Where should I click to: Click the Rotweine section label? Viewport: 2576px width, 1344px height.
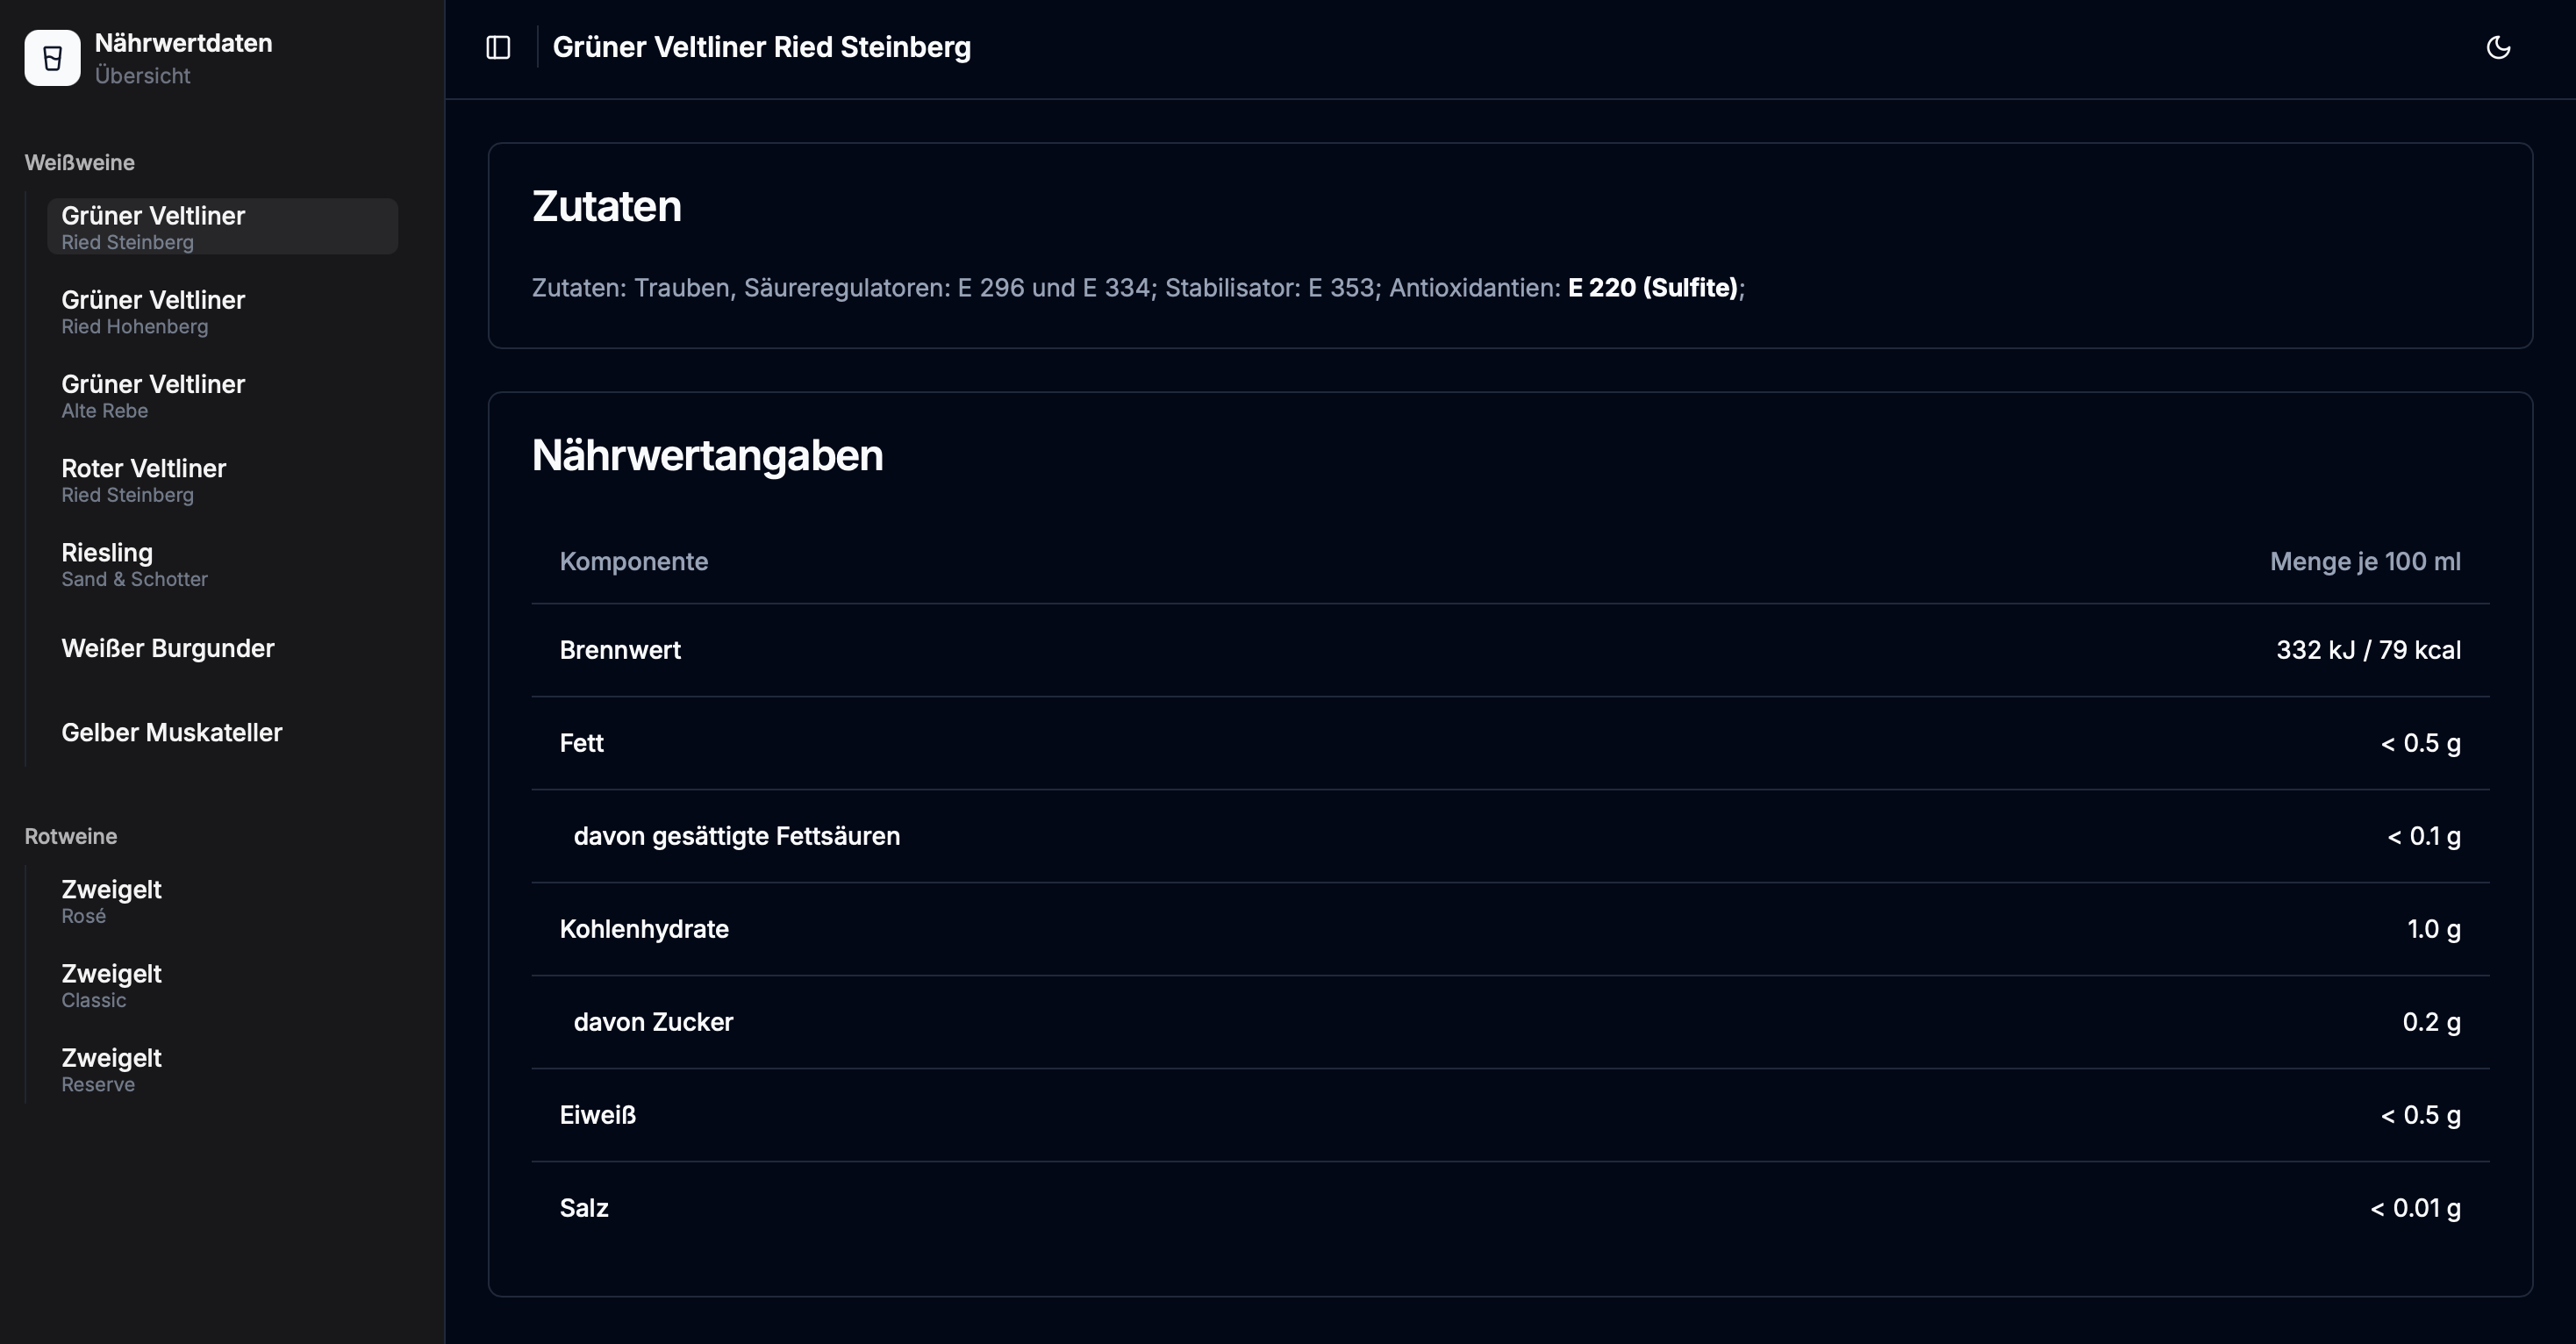click(71, 836)
